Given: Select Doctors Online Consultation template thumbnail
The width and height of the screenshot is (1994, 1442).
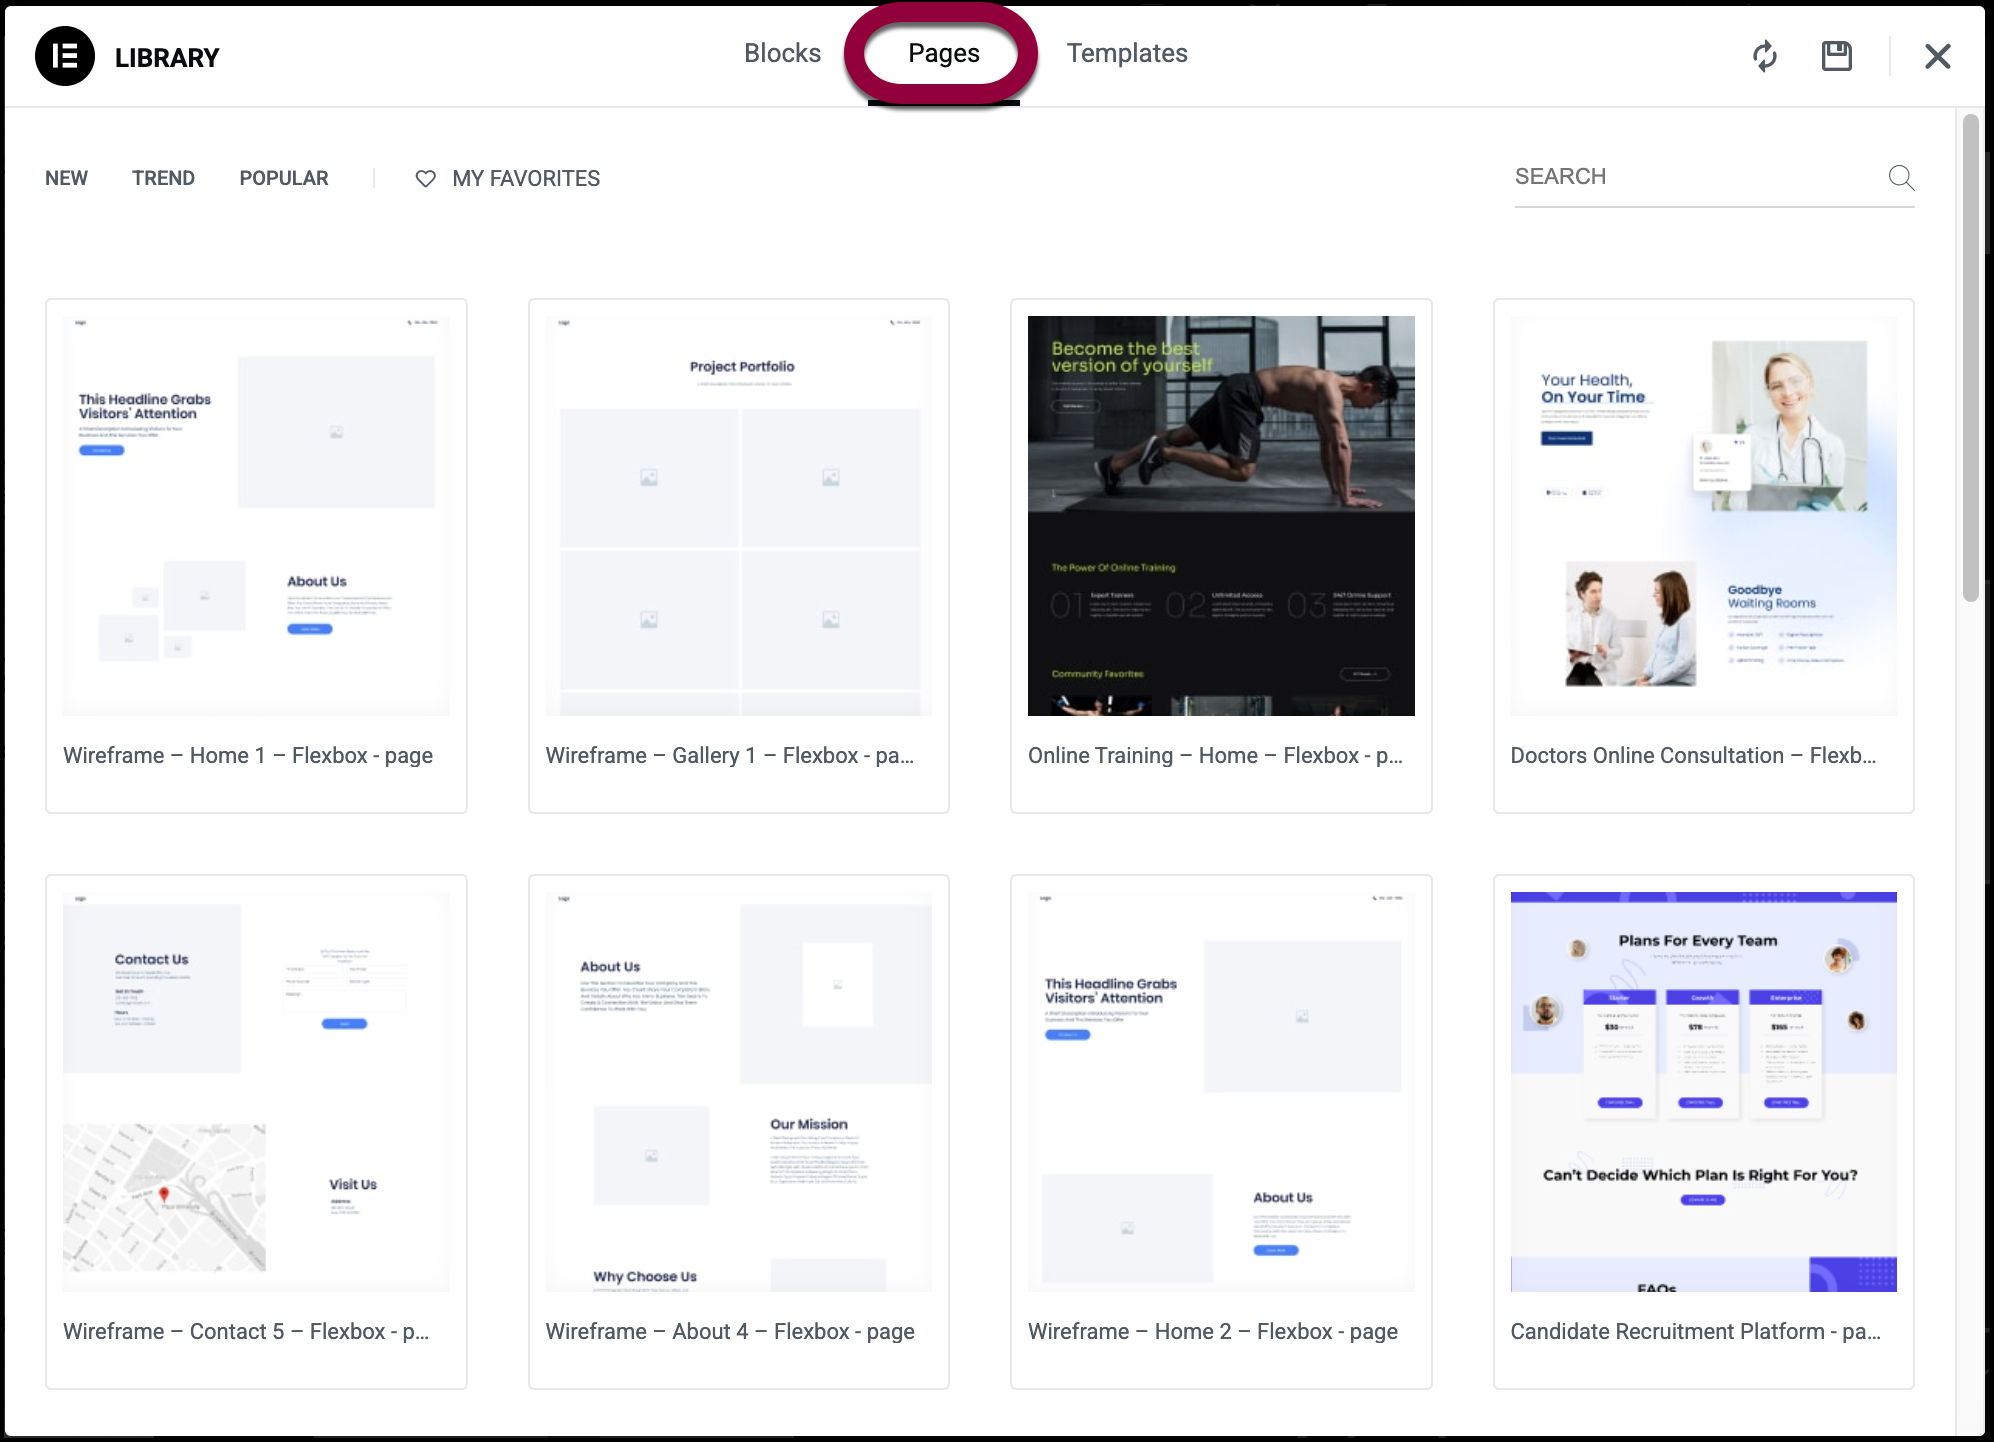Looking at the screenshot, I should [1703, 515].
